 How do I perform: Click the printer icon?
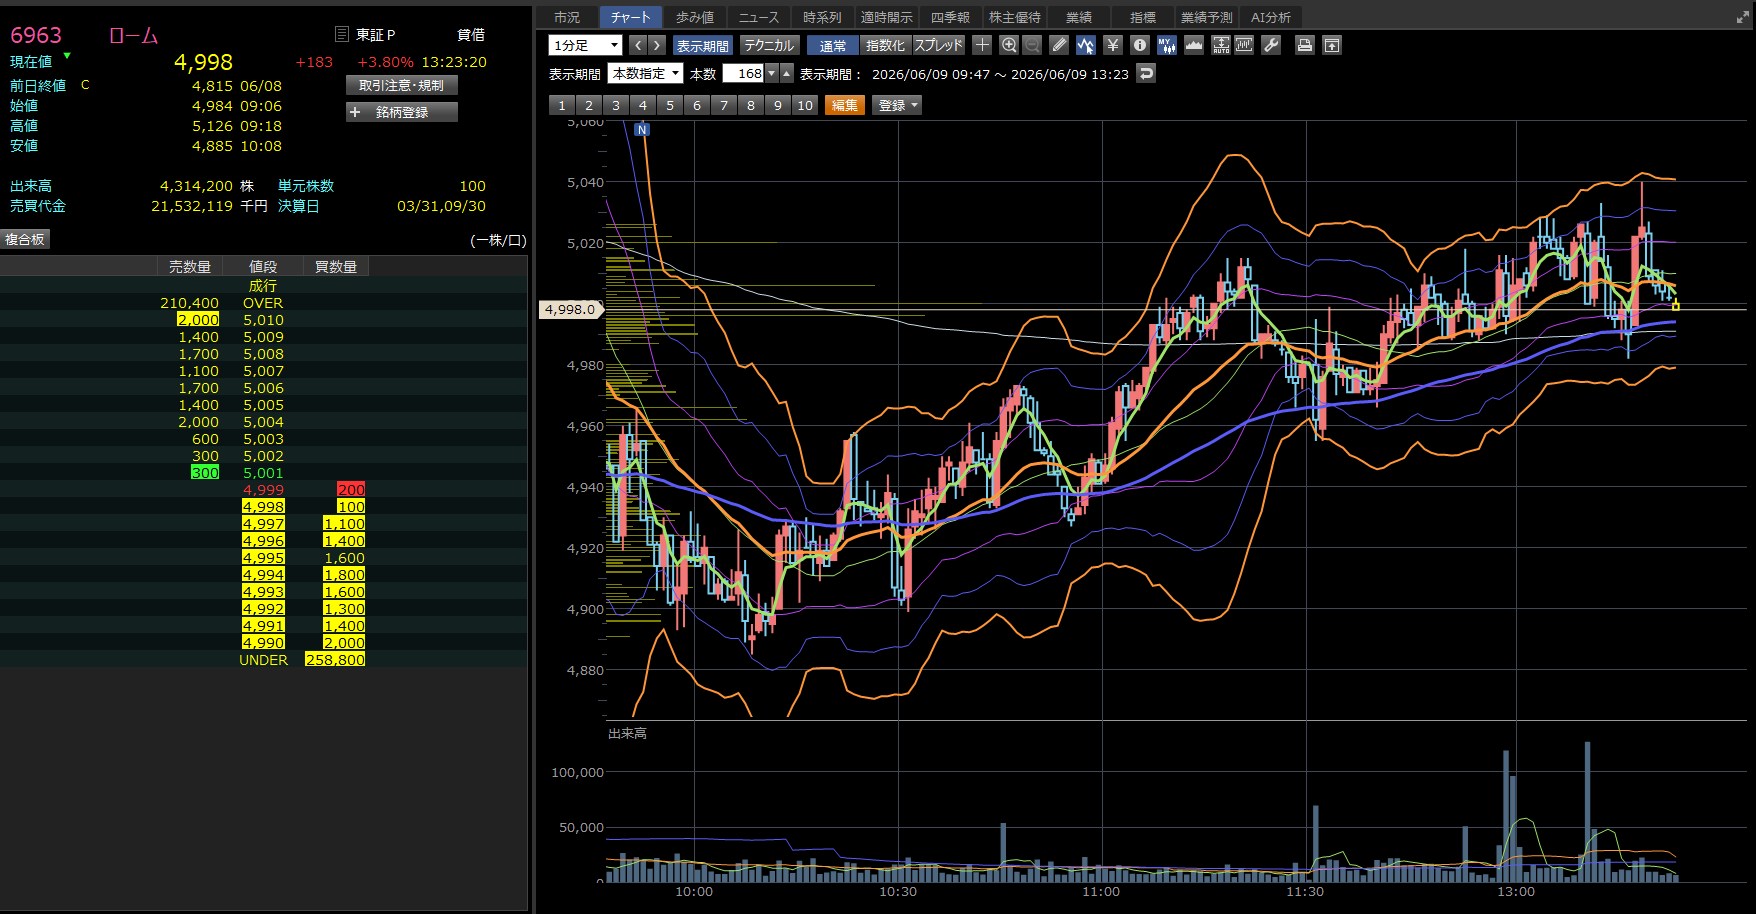coord(1305,45)
